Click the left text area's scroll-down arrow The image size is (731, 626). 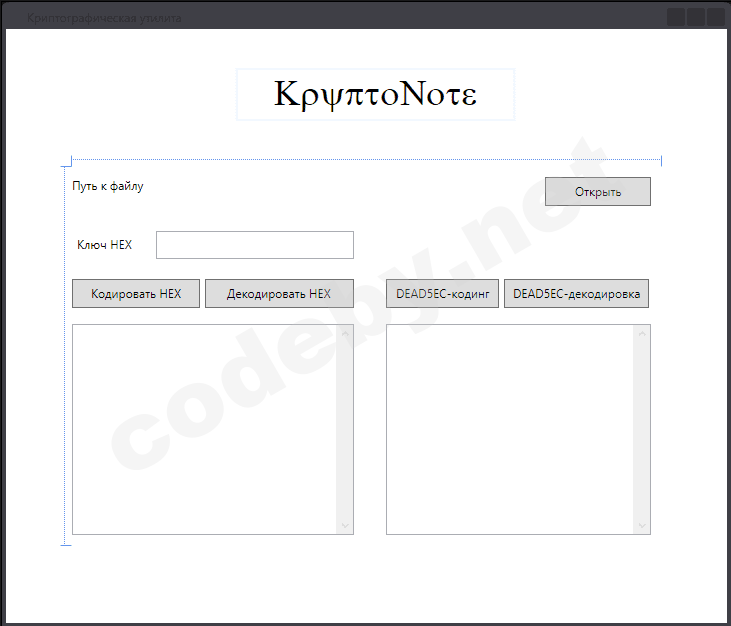[x=345, y=526]
